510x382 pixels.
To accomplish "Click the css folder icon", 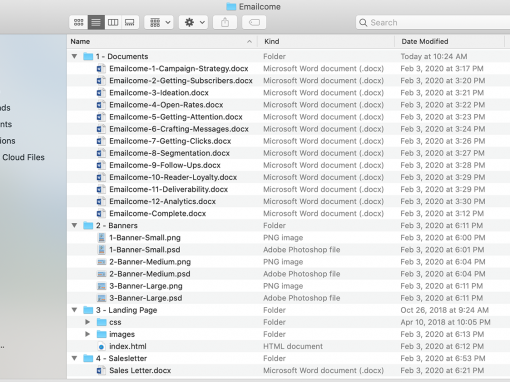I will coord(101,322).
